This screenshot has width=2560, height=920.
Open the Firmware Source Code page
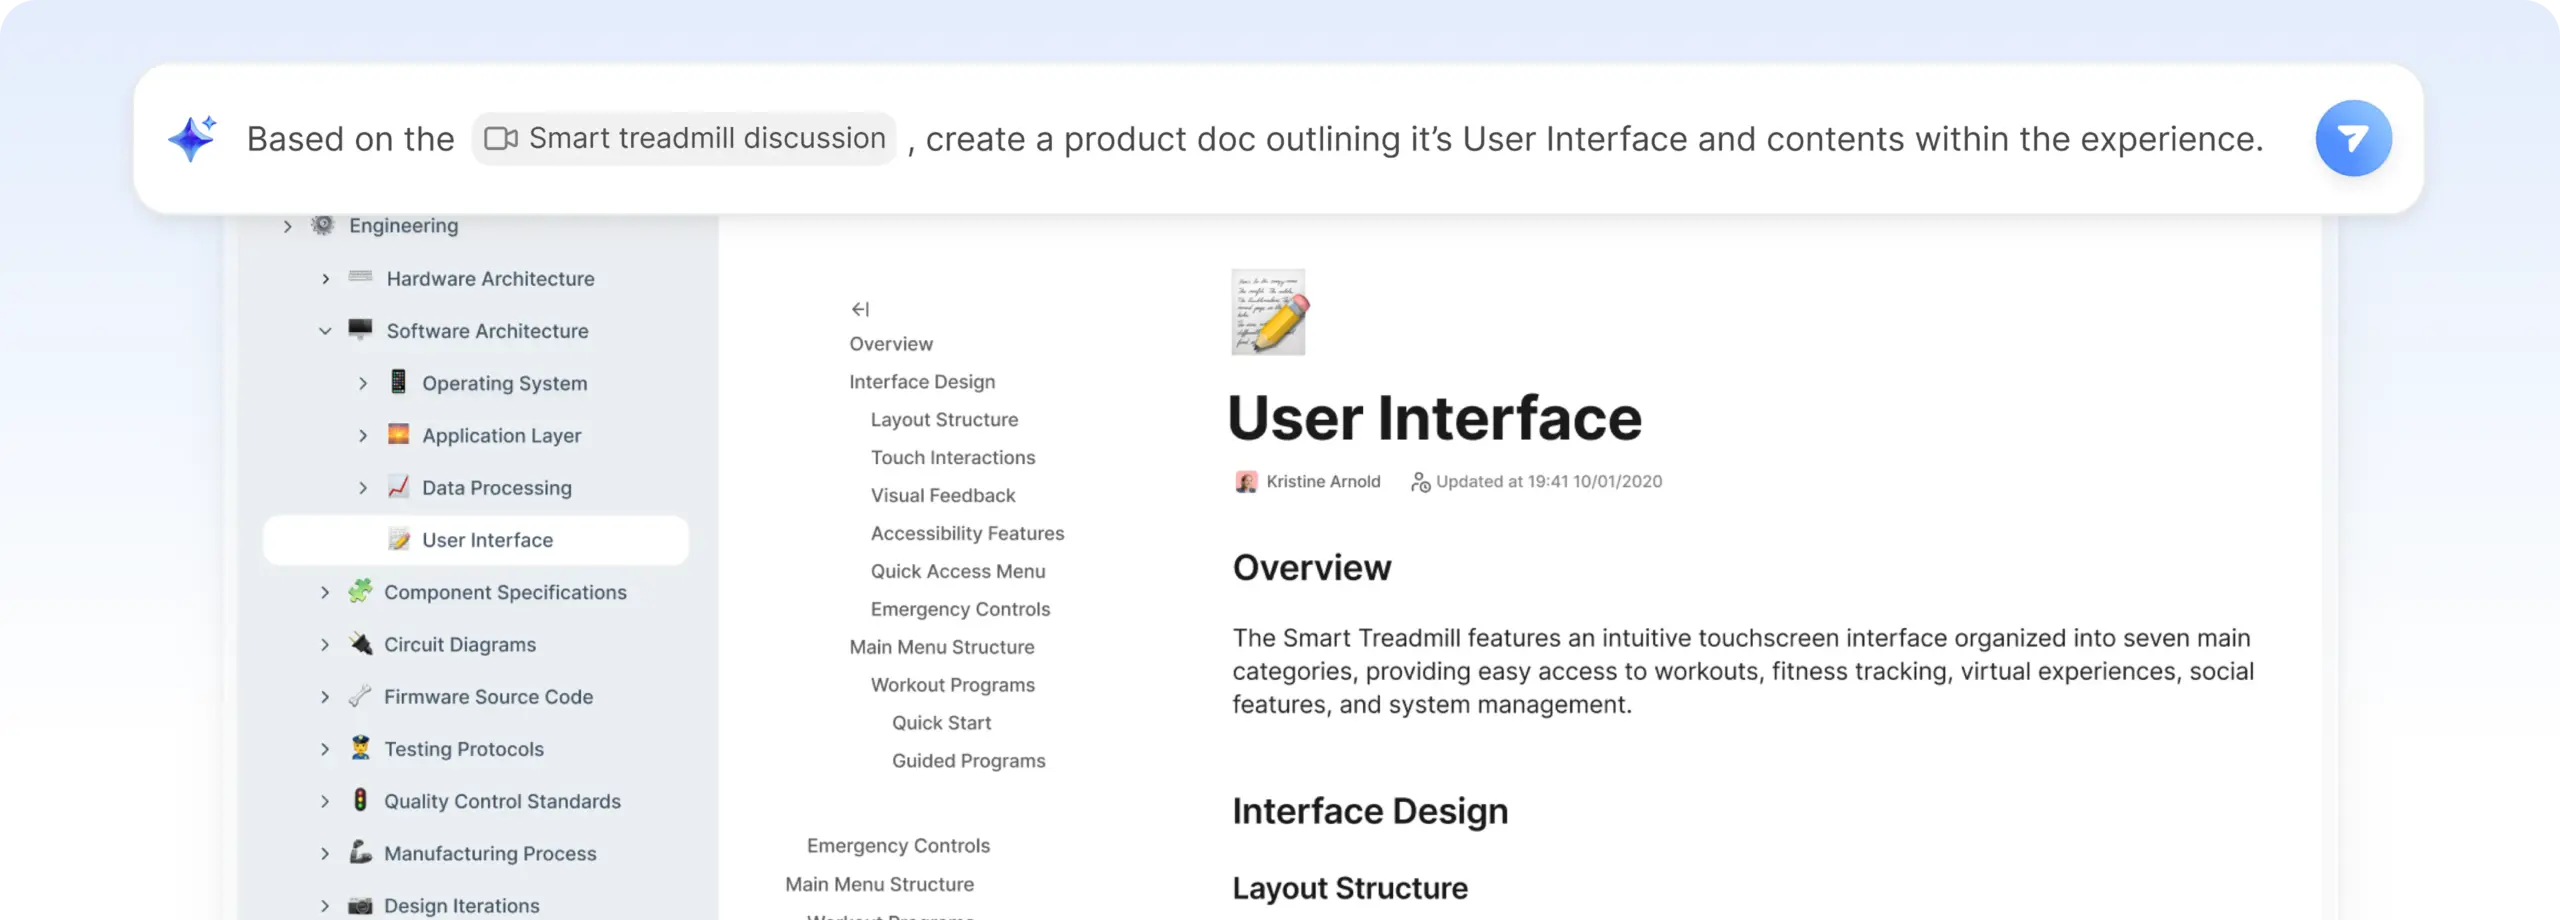(x=488, y=697)
